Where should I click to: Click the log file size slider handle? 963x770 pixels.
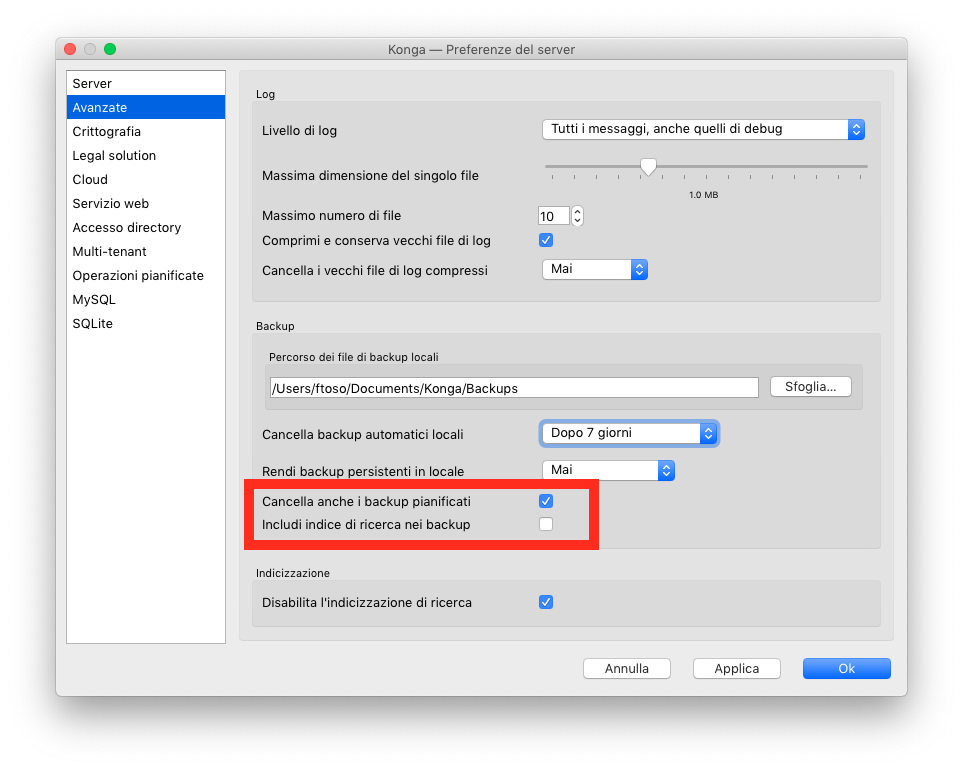pos(648,167)
